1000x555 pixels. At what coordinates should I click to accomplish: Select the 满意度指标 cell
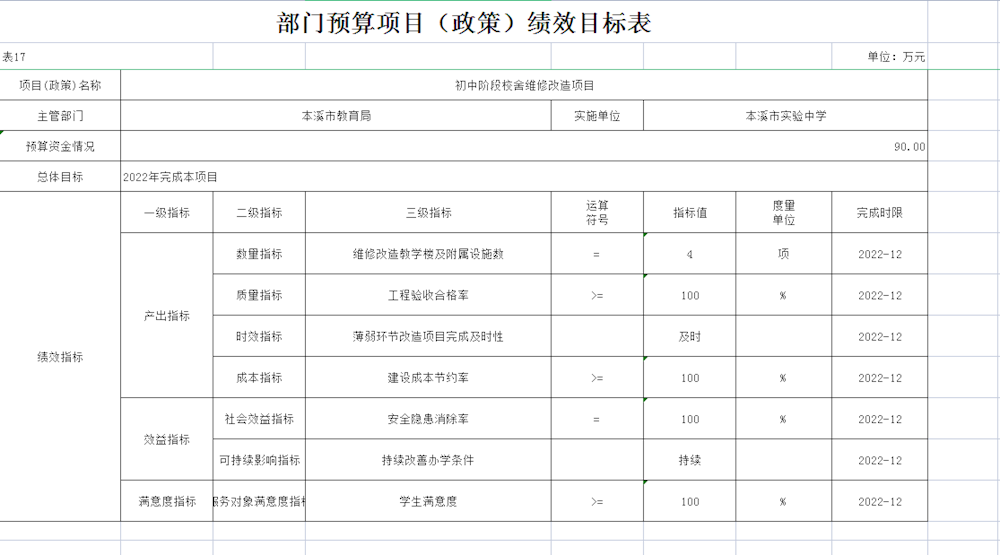166,501
